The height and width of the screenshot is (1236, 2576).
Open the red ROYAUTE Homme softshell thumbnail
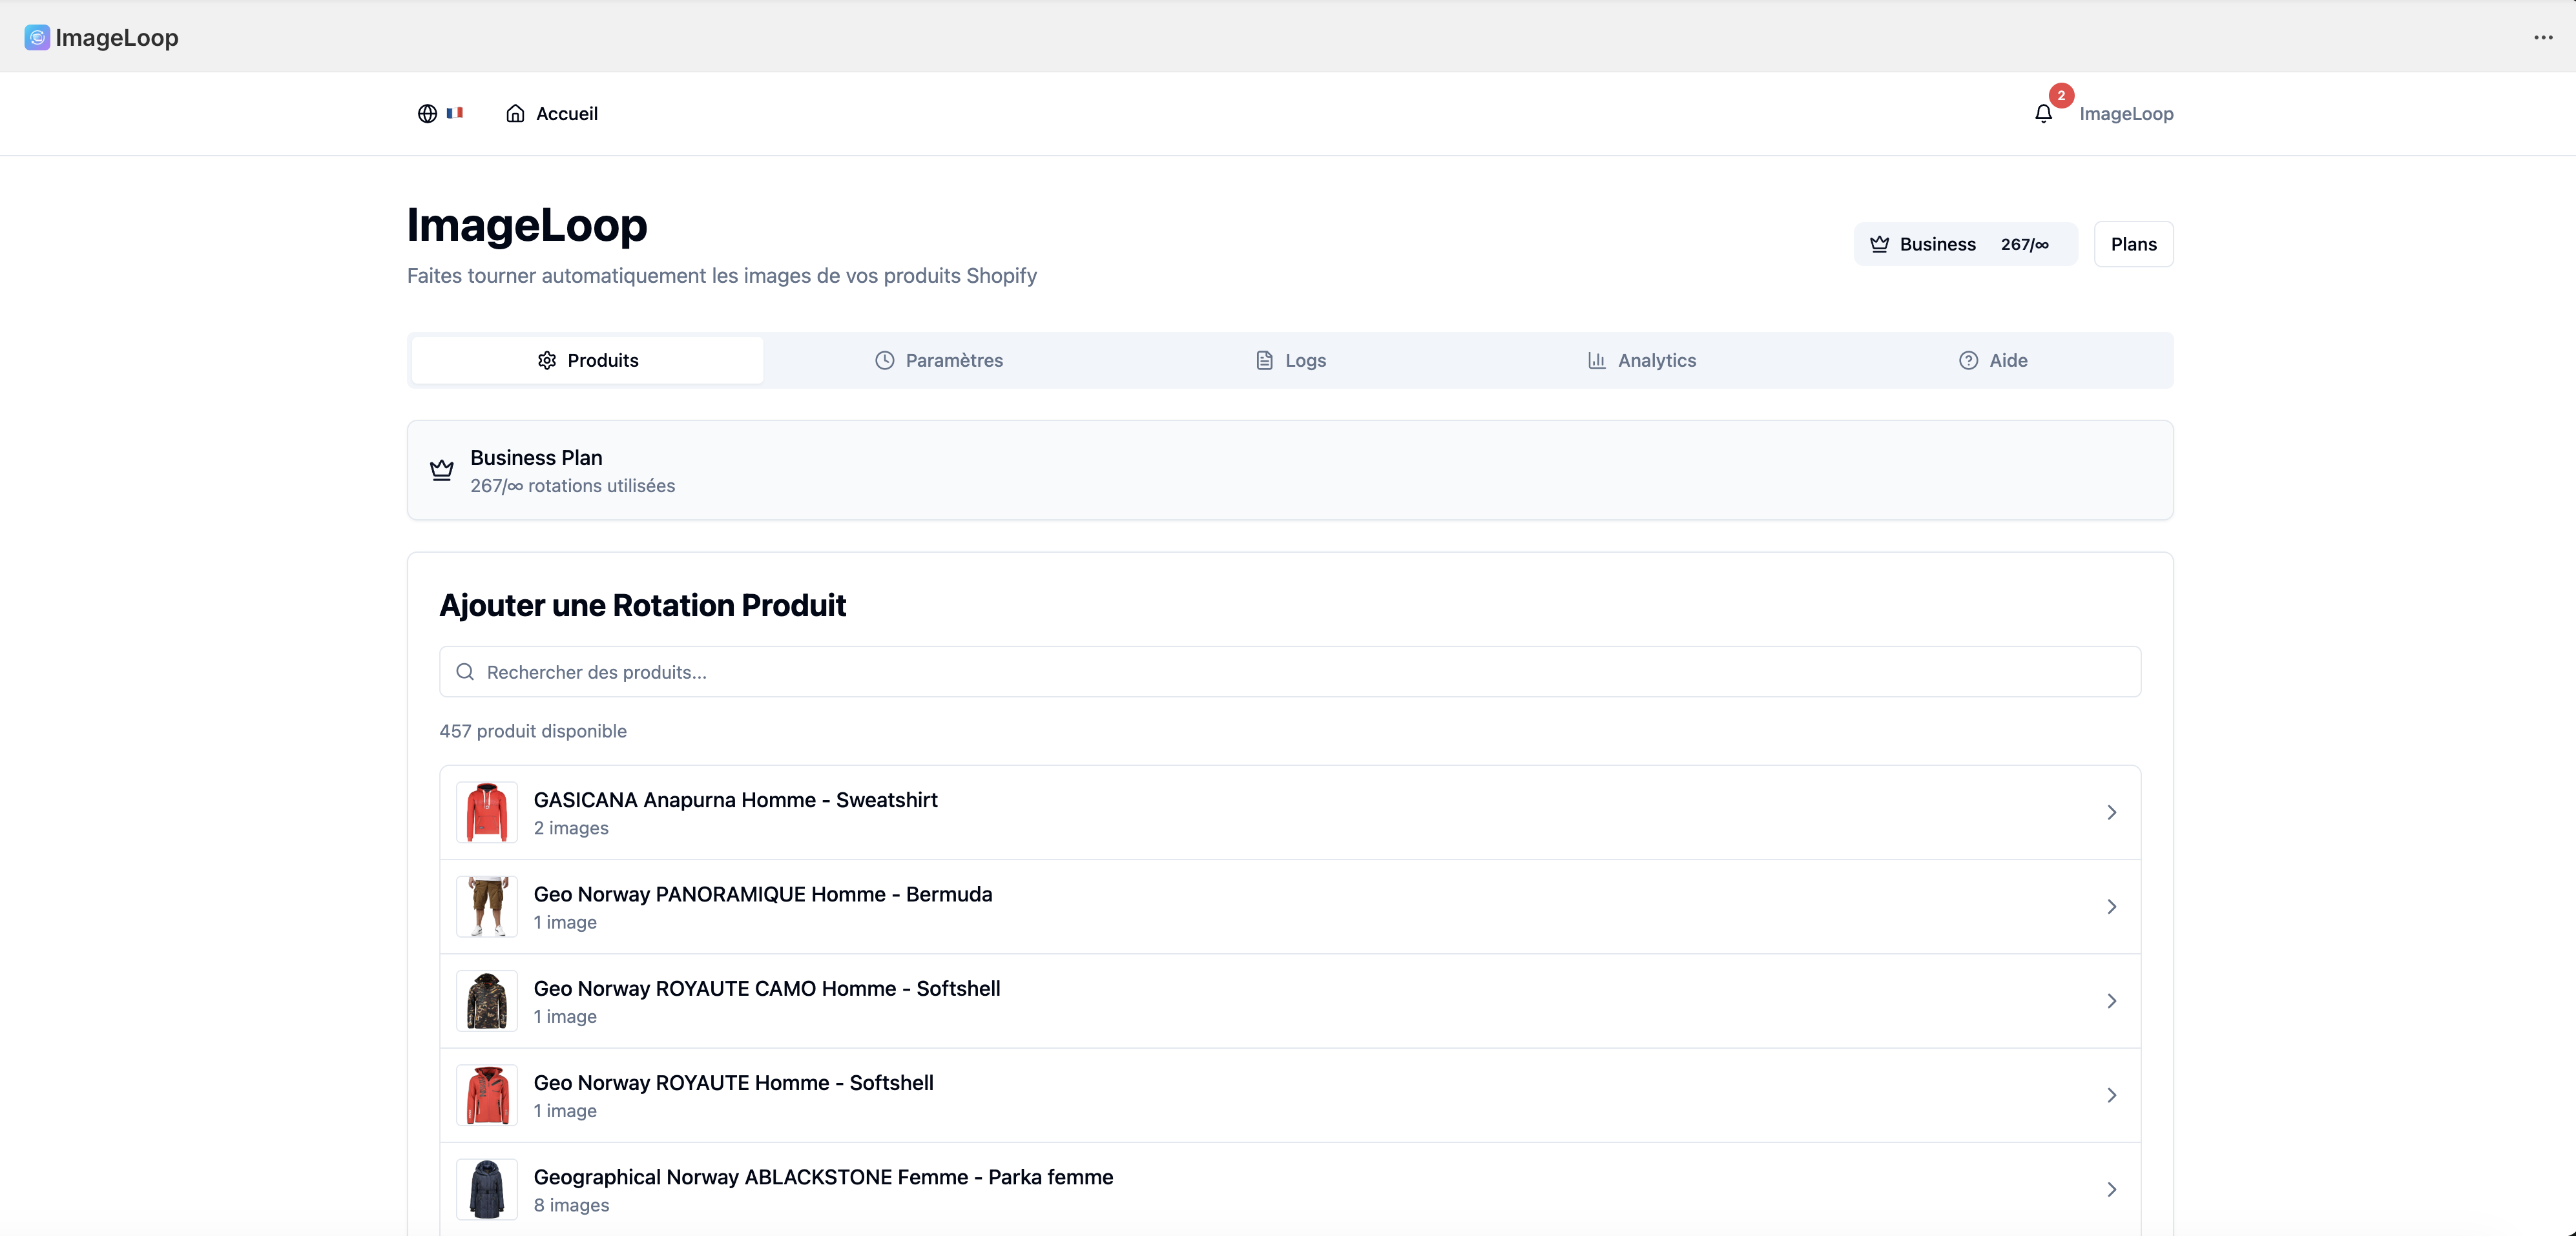pyautogui.click(x=487, y=1096)
